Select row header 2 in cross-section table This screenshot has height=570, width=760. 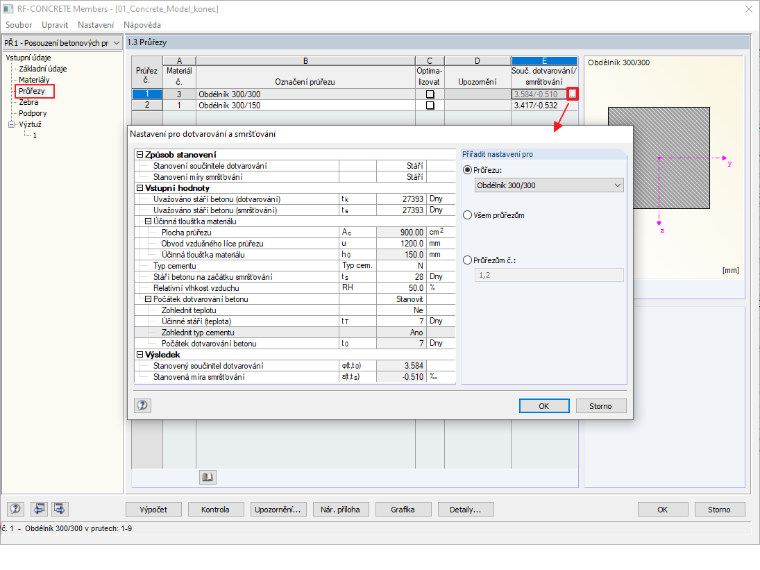coord(147,105)
